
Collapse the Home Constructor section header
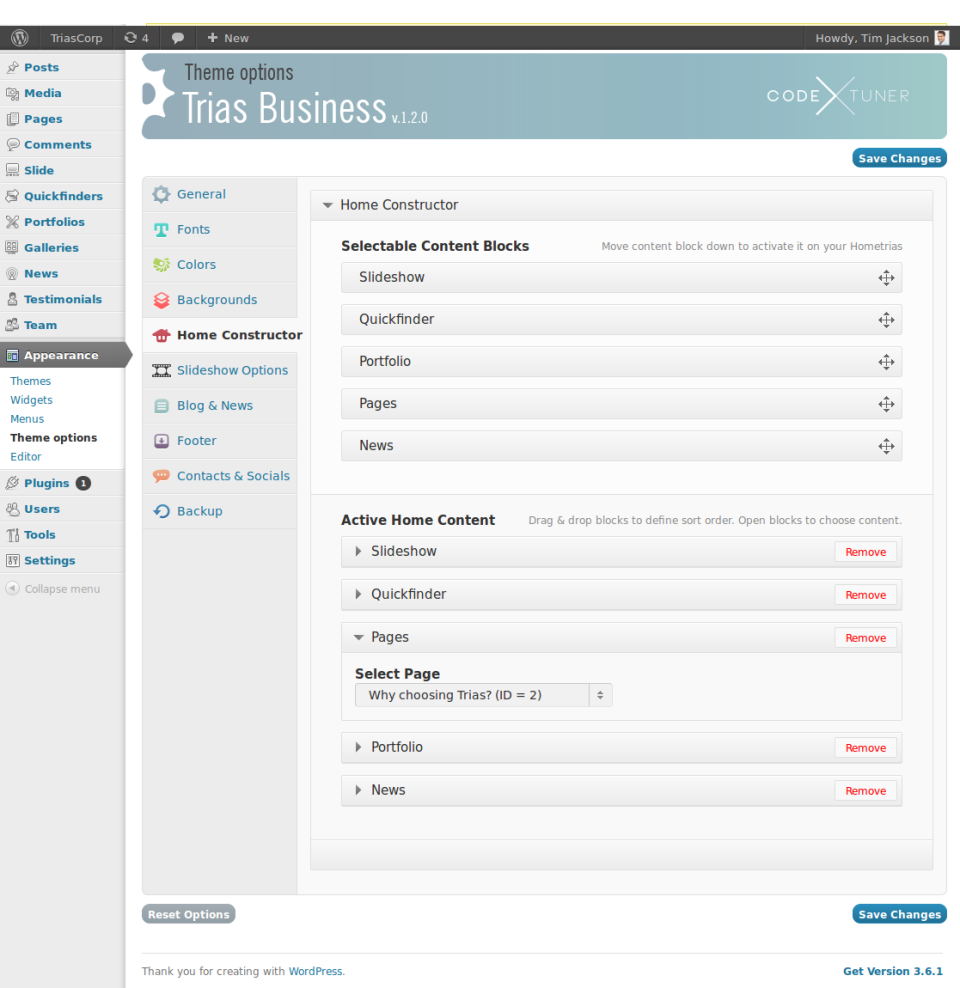pyautogui.click(x=621, y=205)
